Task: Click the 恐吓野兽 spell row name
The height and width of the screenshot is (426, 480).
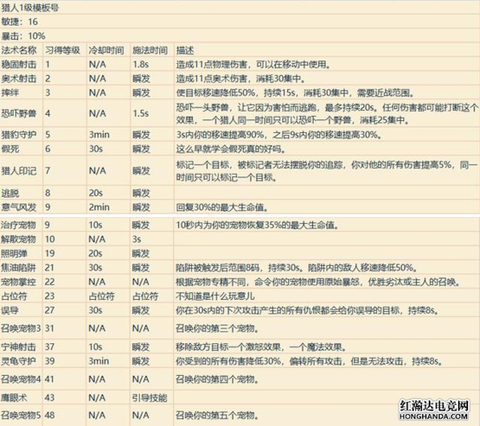Action: 19,113
